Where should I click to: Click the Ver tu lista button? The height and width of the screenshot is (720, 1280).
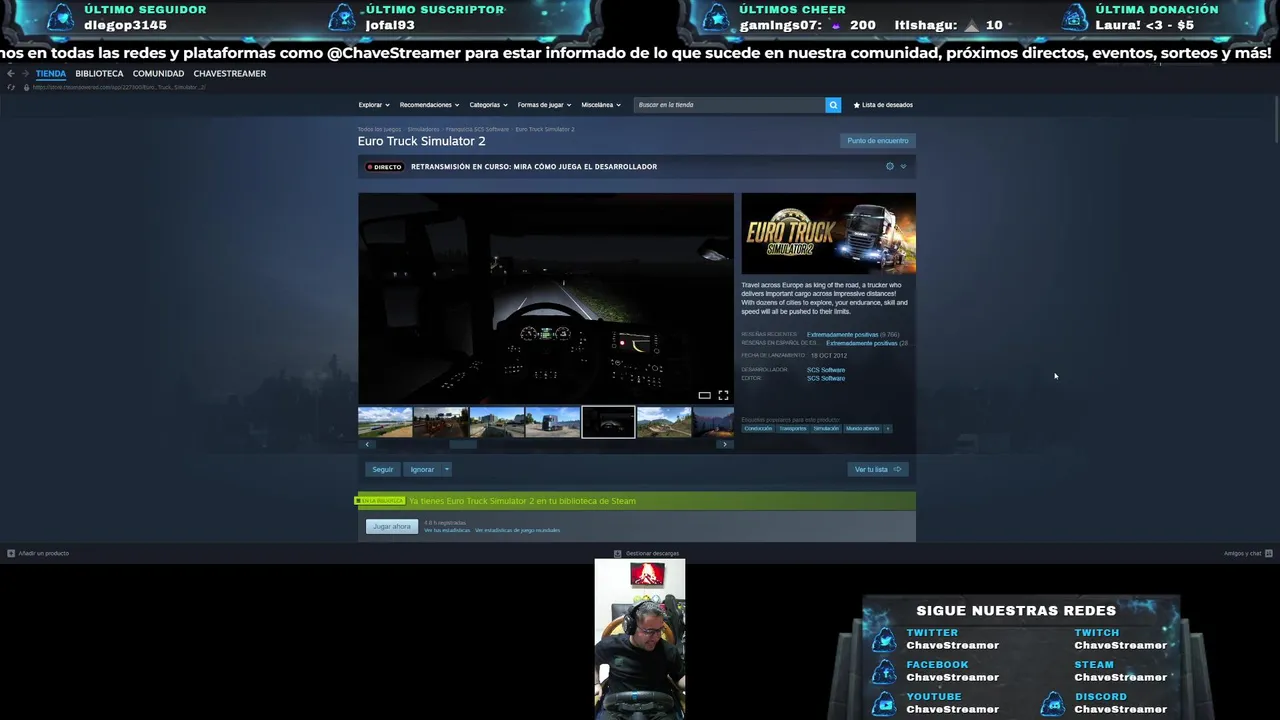878,469
